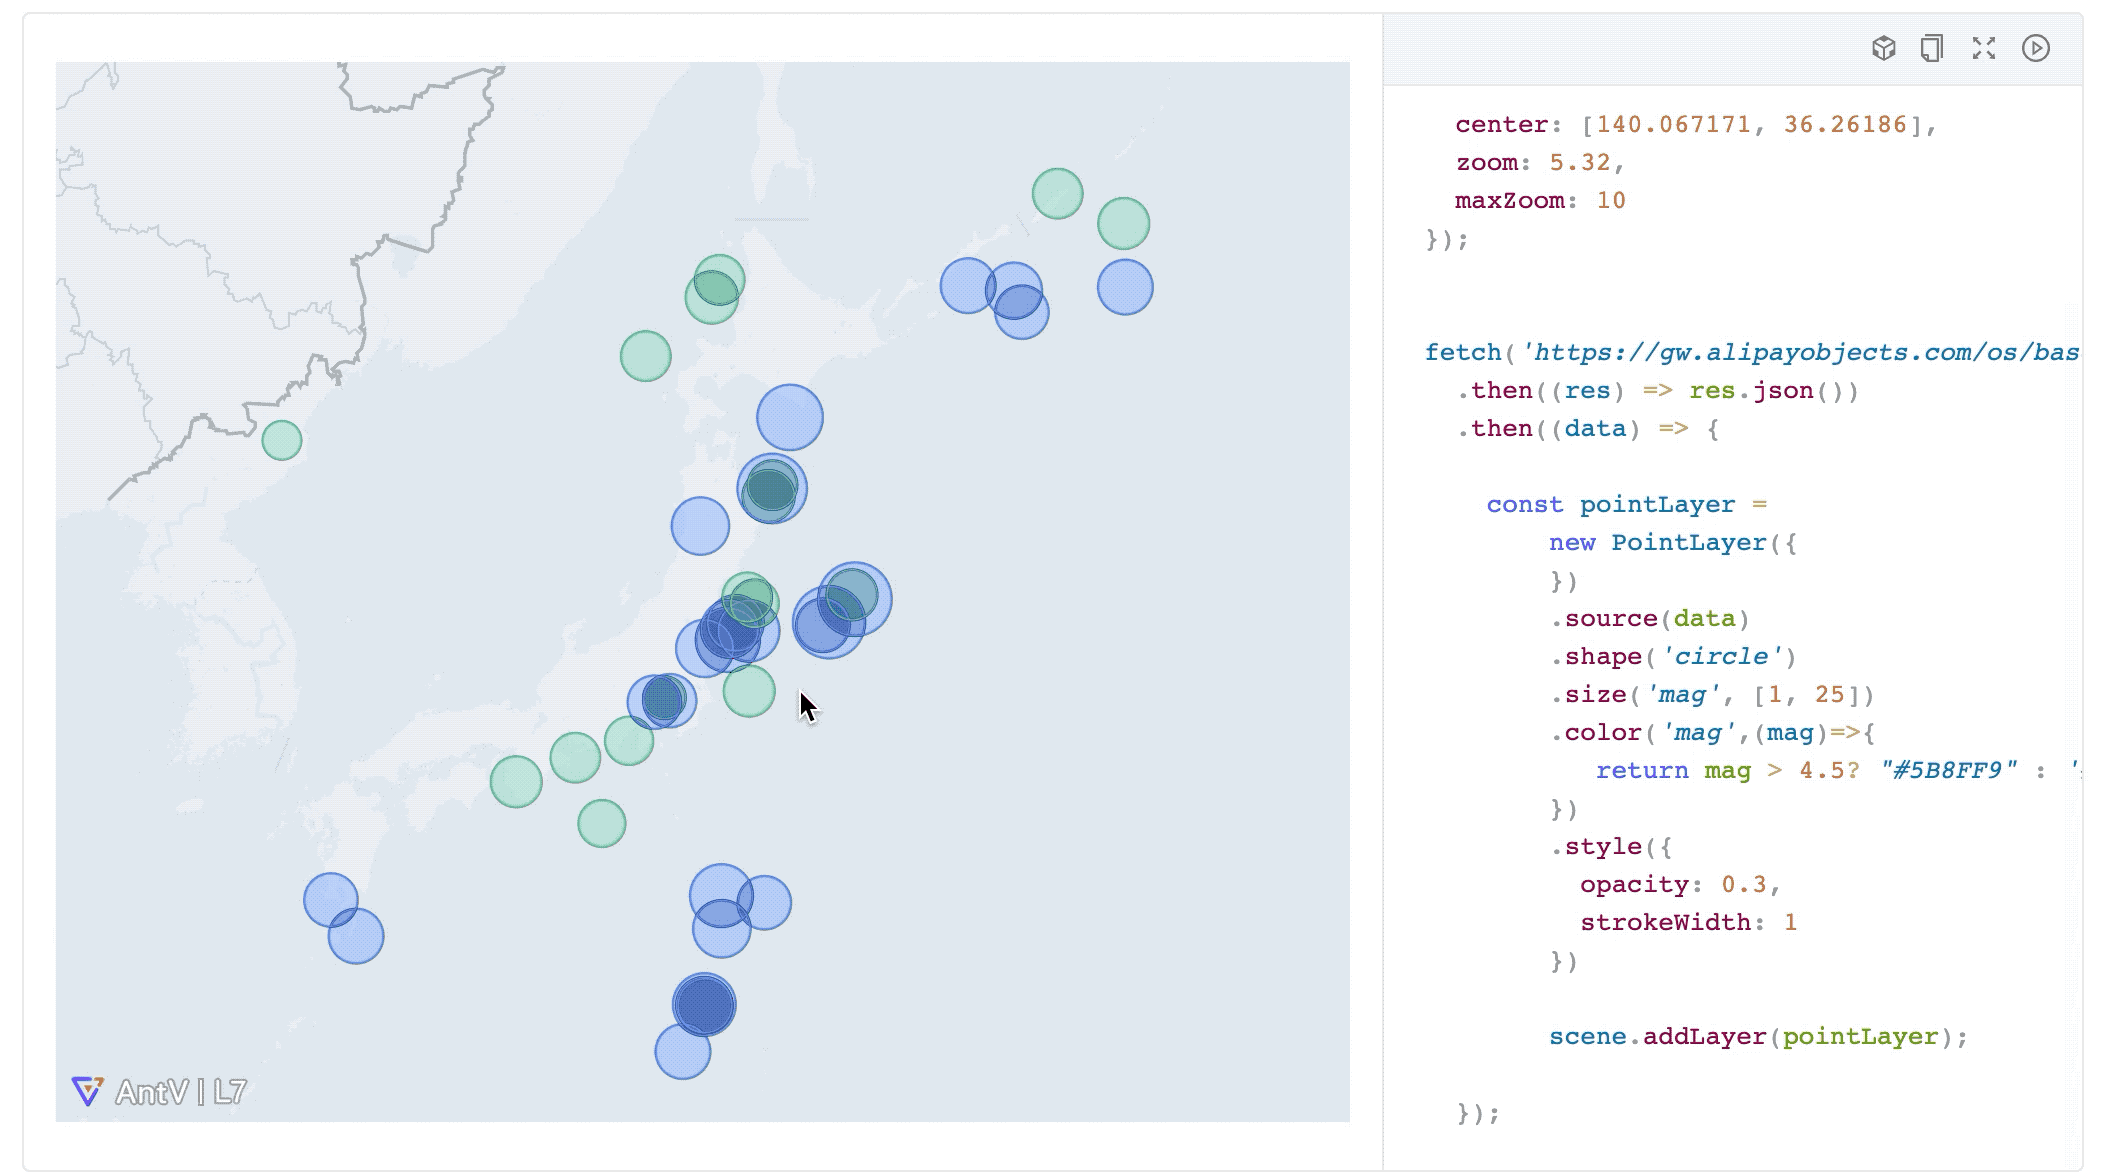Click the 'circle' shape string in code
2112x1174 pixels.
[x=1722, y=657]
